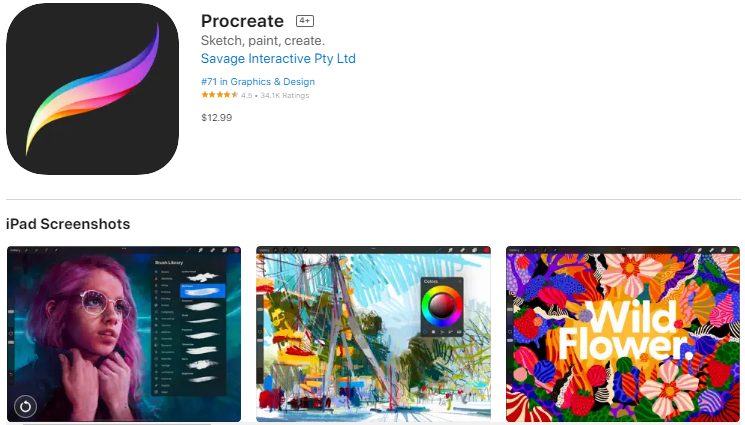745x425 pixels.
Task: Open the Wild Flower screenshot
Action: pos(623,334)
